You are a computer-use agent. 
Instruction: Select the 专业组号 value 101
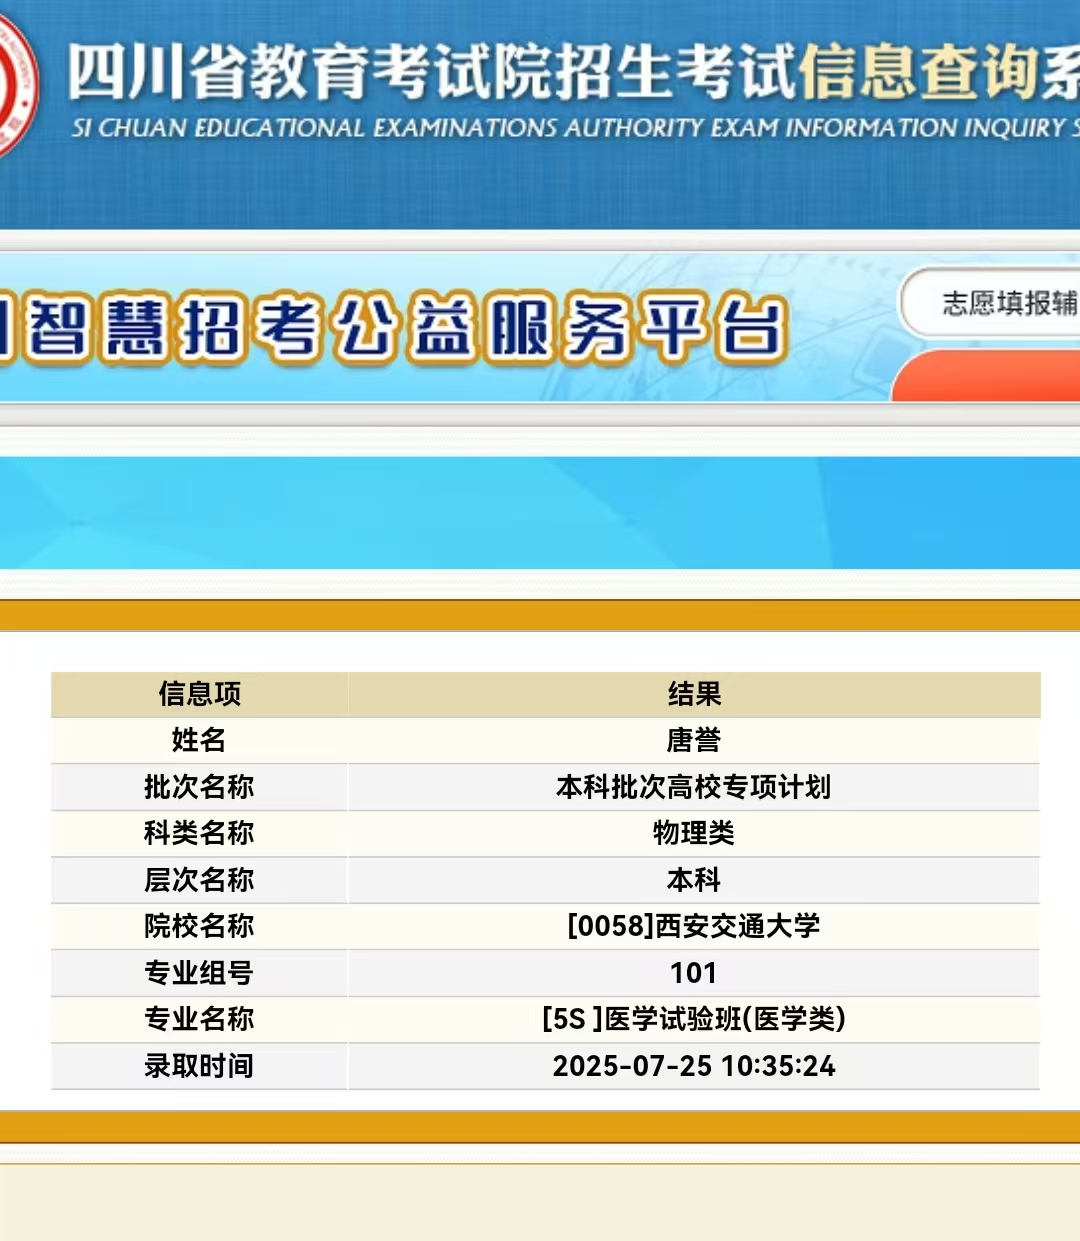[694, 973]
